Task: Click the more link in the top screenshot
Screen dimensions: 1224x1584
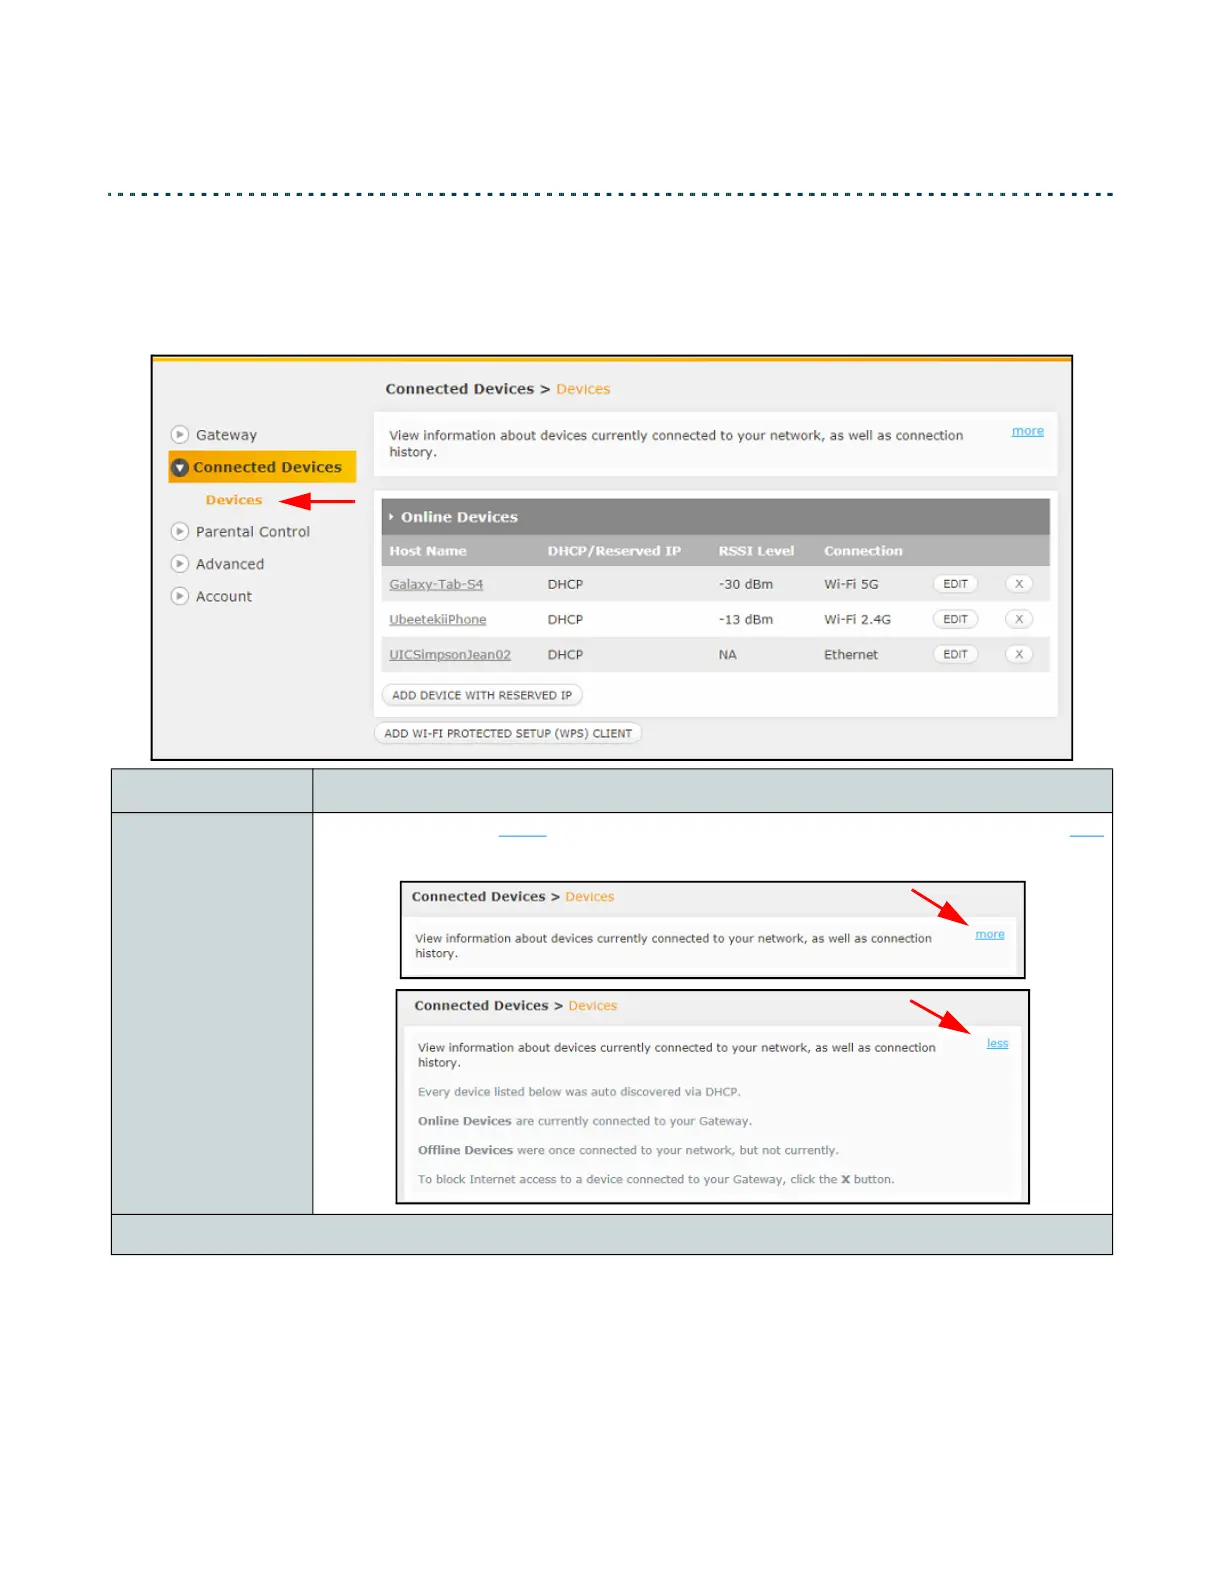Action: click(1027, 431)
